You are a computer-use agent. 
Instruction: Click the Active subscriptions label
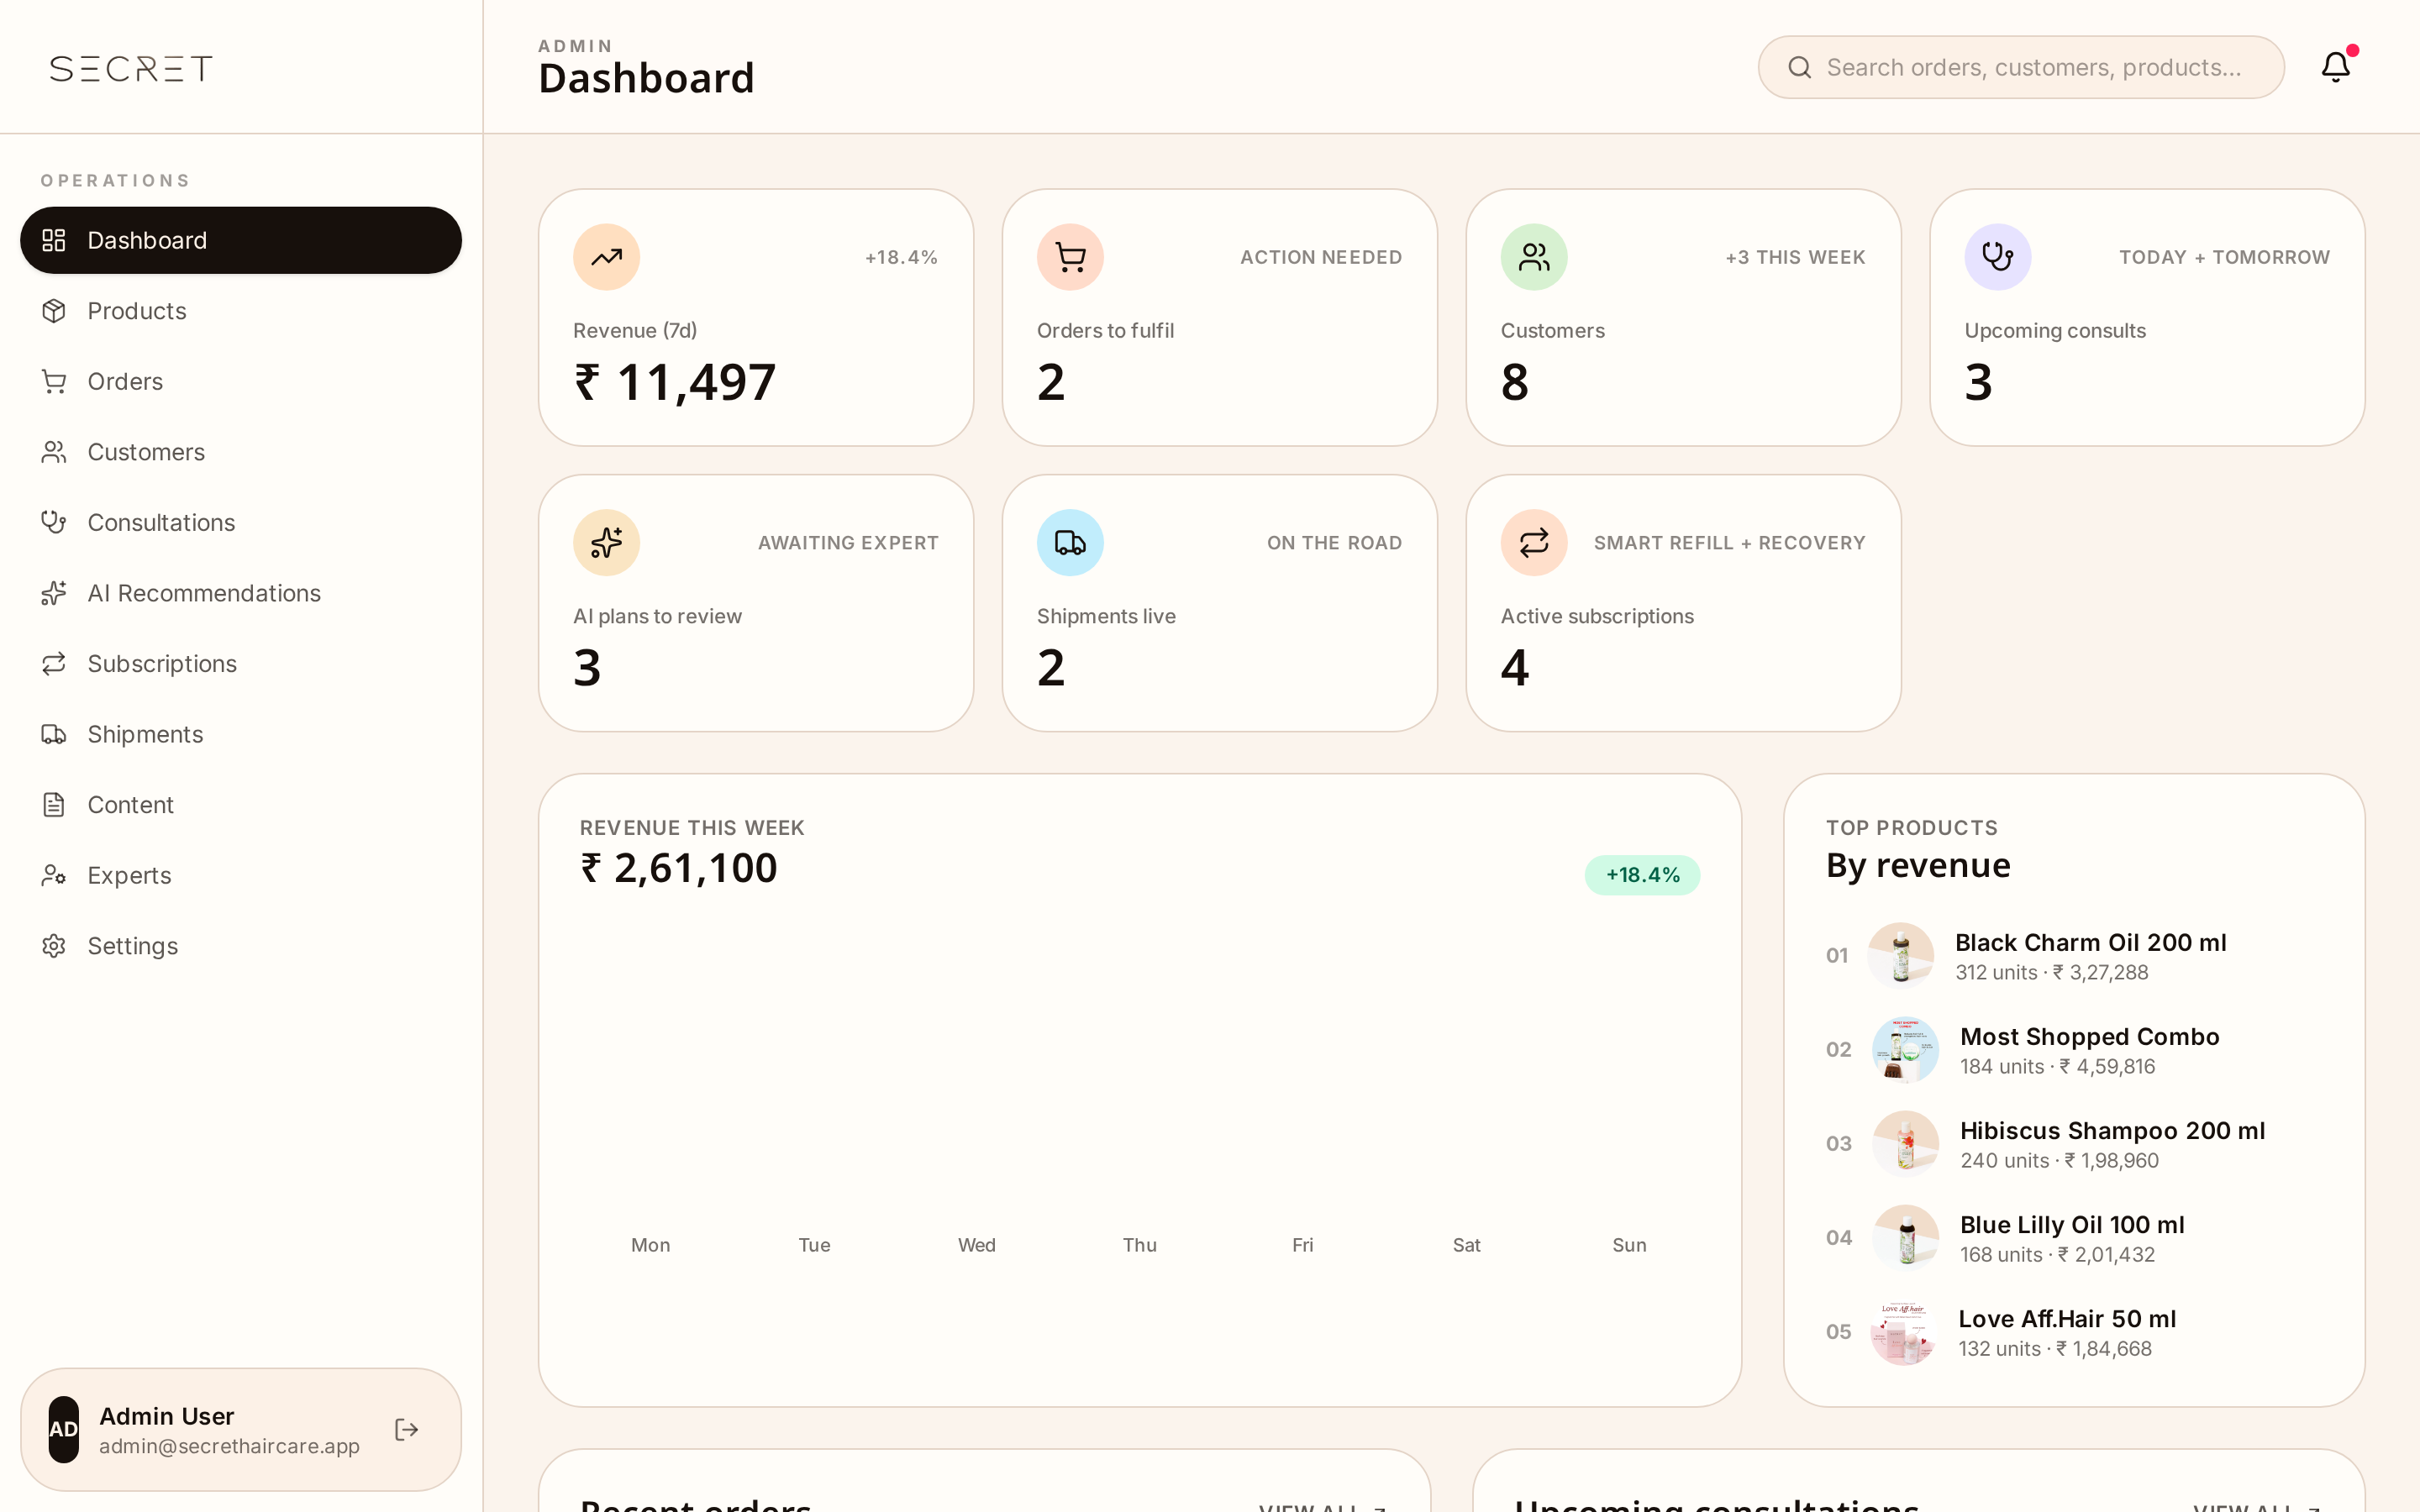tap(1597, 616)
